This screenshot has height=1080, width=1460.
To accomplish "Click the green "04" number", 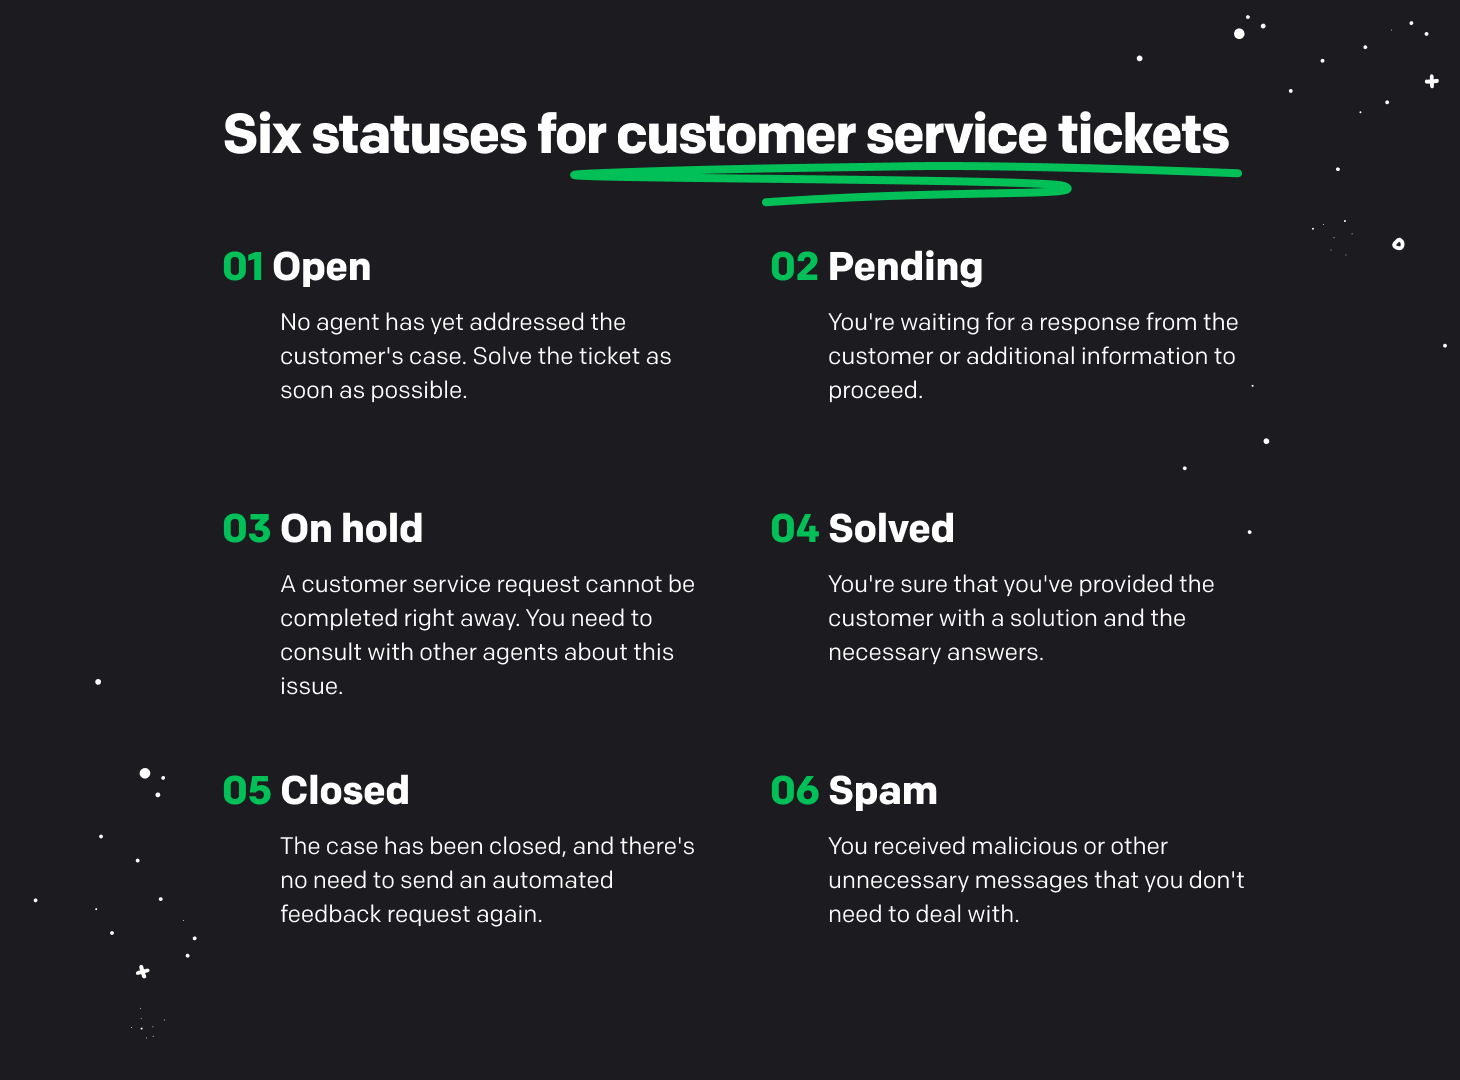I will [x=794, y=529].
